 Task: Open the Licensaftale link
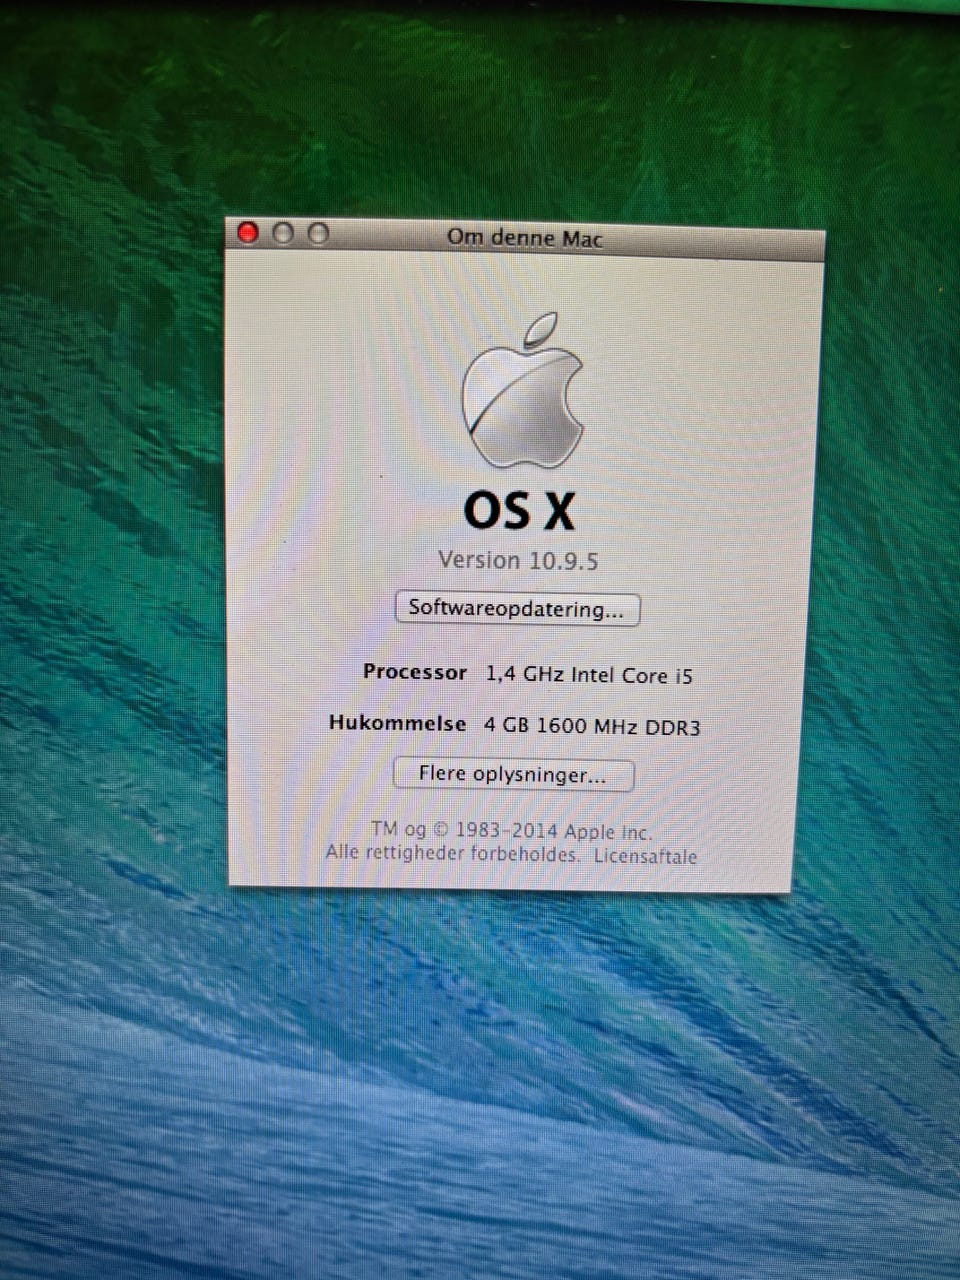(x=645, y=856)
